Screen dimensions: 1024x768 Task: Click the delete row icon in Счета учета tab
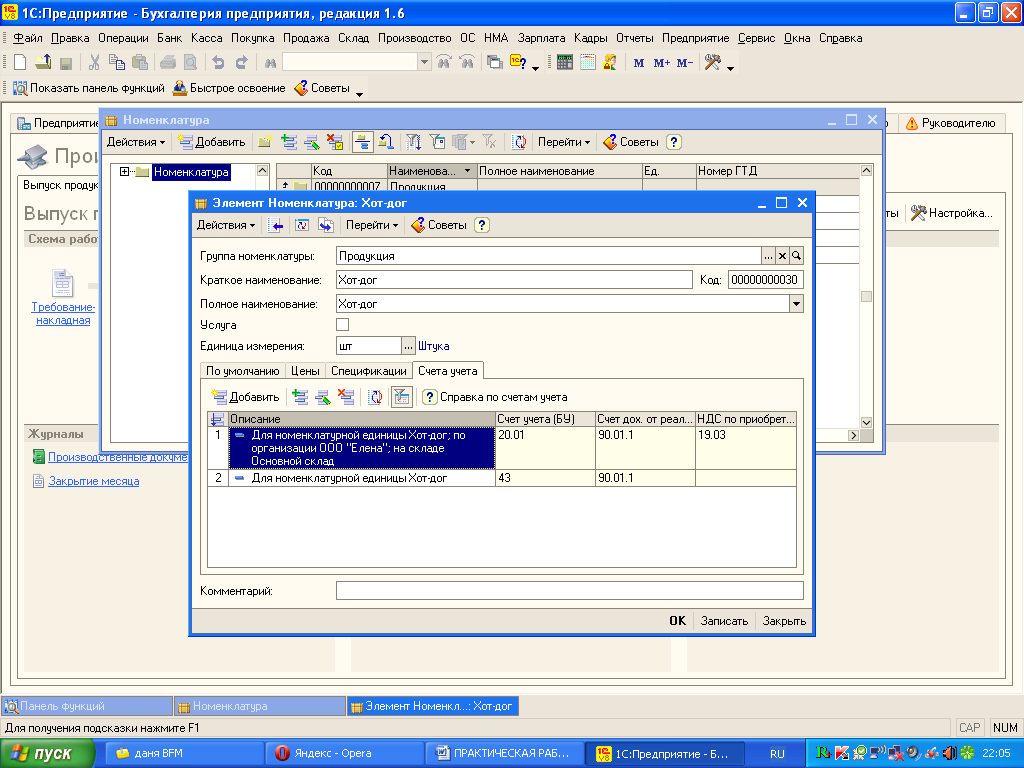tap(345, 397)
